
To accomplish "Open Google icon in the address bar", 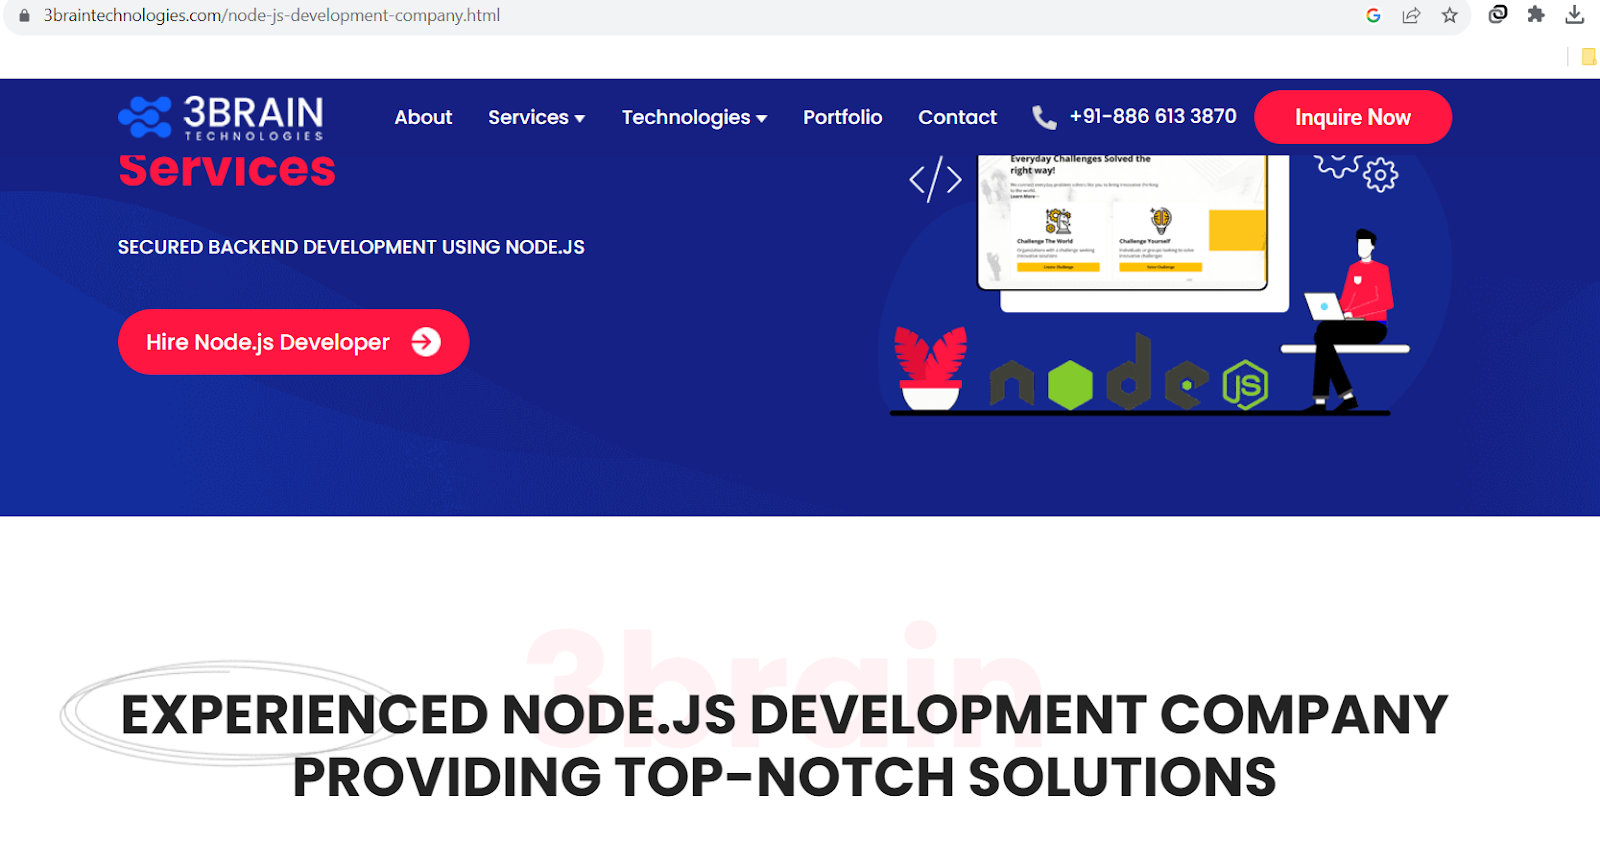I will (x=1373, y=15).
